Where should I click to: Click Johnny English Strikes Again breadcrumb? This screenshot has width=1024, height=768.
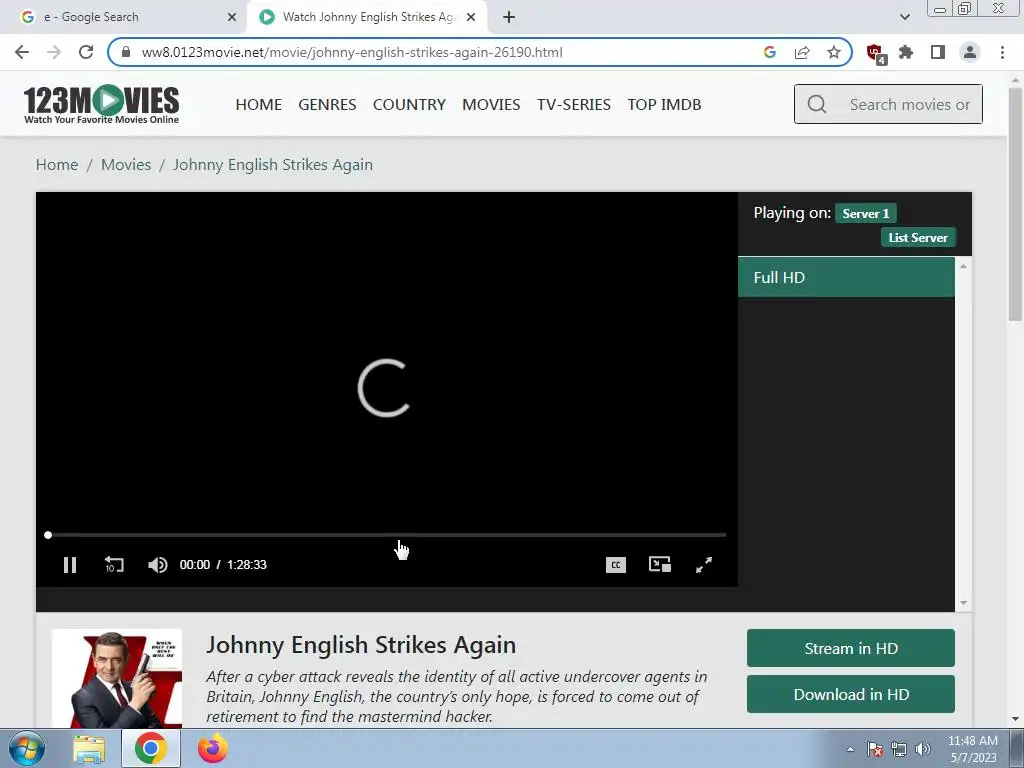273,165
